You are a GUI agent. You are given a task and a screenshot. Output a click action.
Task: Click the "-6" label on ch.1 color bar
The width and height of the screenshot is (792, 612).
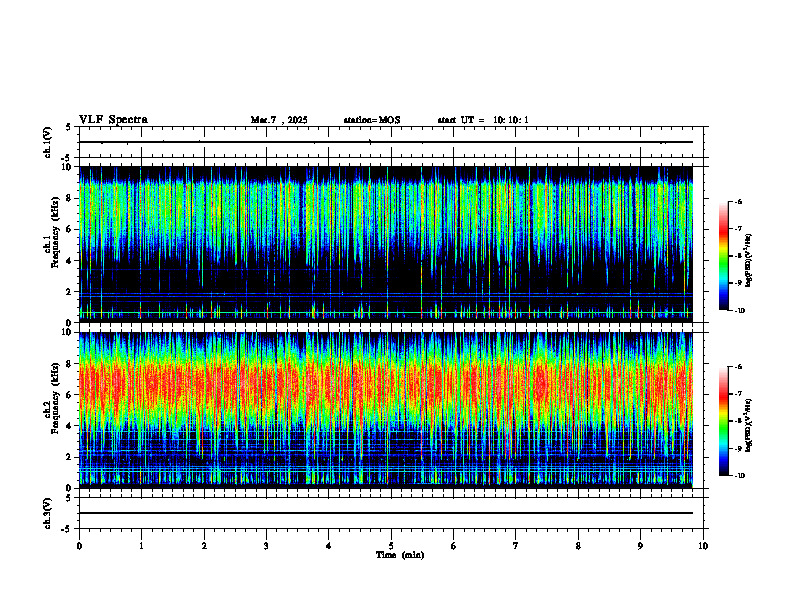(738, 202)
